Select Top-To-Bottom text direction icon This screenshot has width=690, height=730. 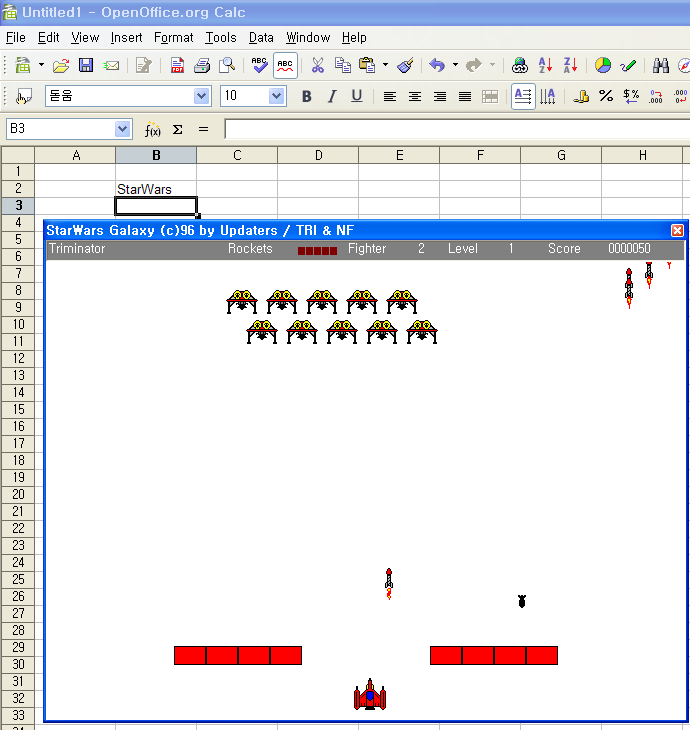click(548, 96)
